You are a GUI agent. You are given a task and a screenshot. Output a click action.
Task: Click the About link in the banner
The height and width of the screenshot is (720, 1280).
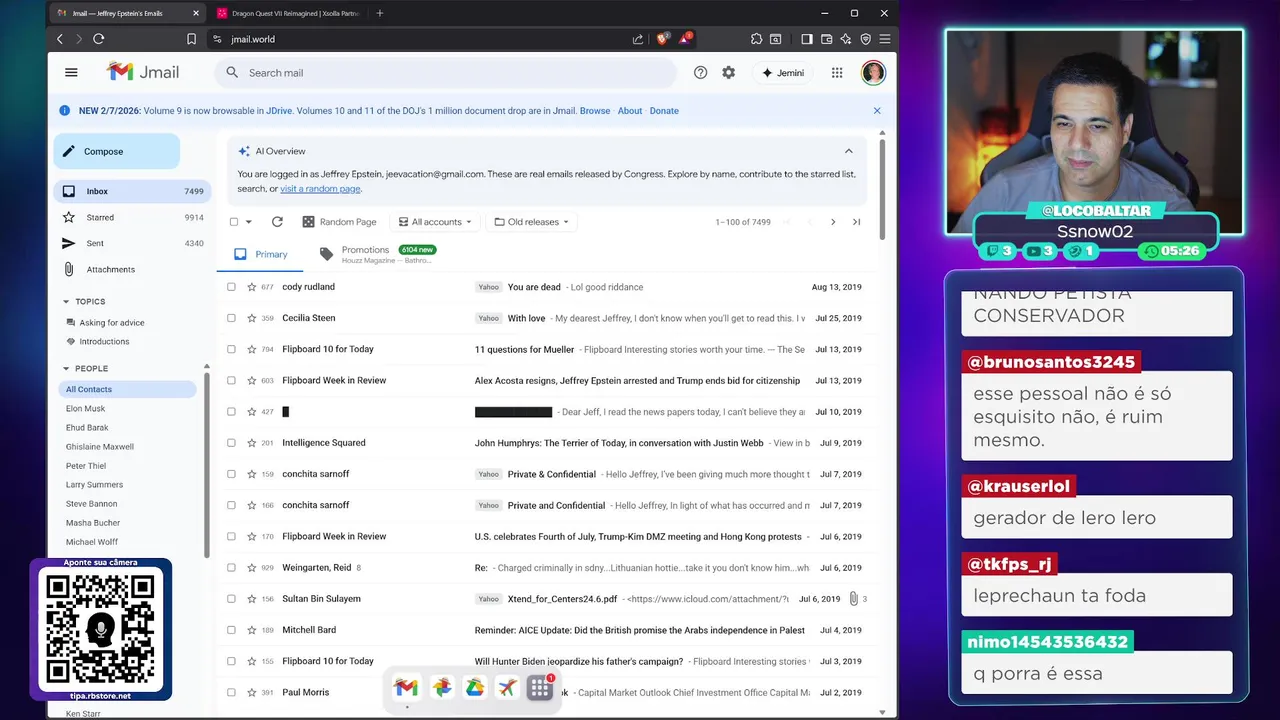pyautogui.click(x=630, y=111)
